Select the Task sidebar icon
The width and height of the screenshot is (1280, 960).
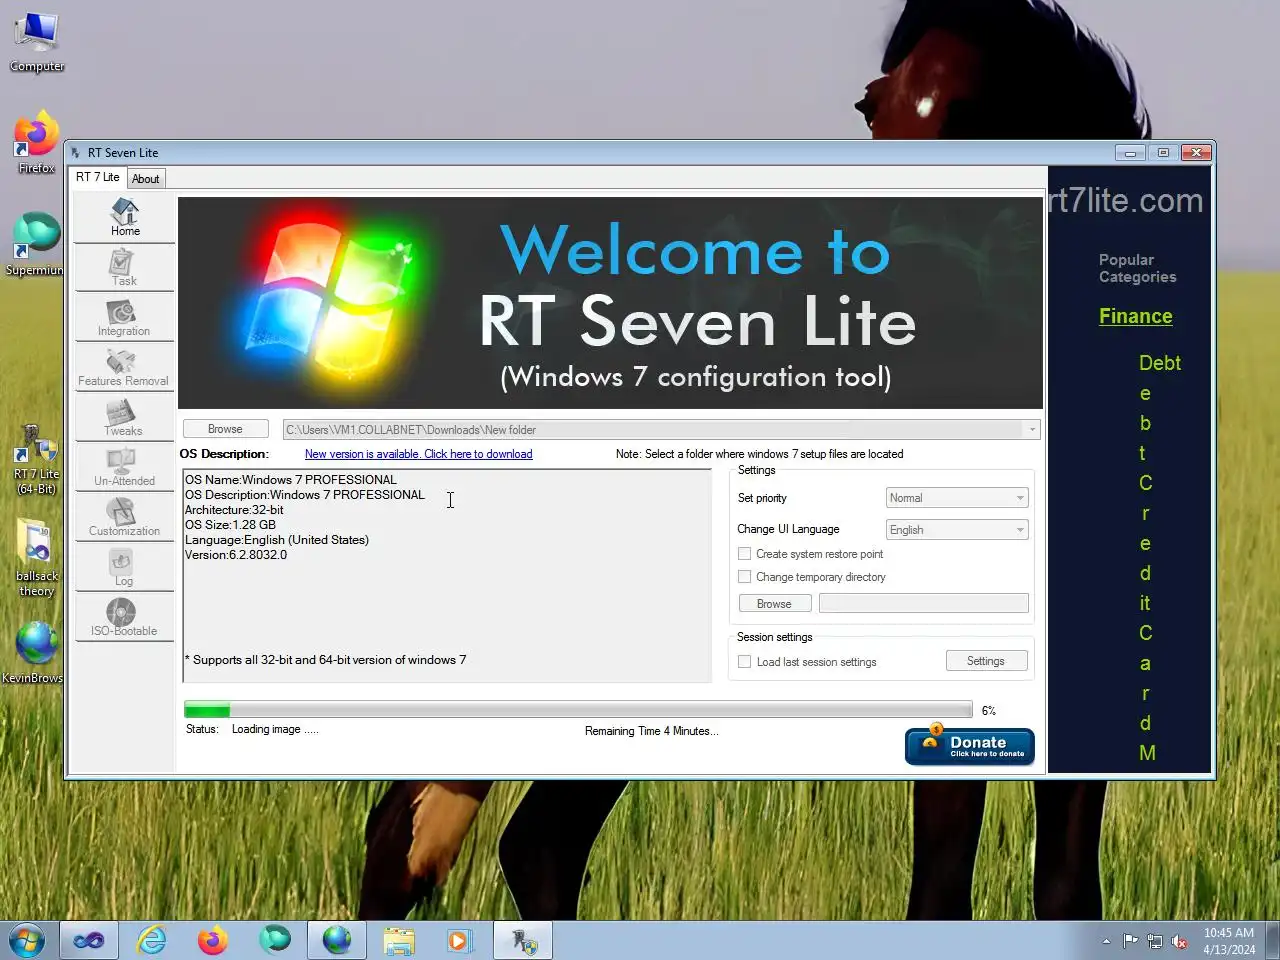click(x=125, y=268)
